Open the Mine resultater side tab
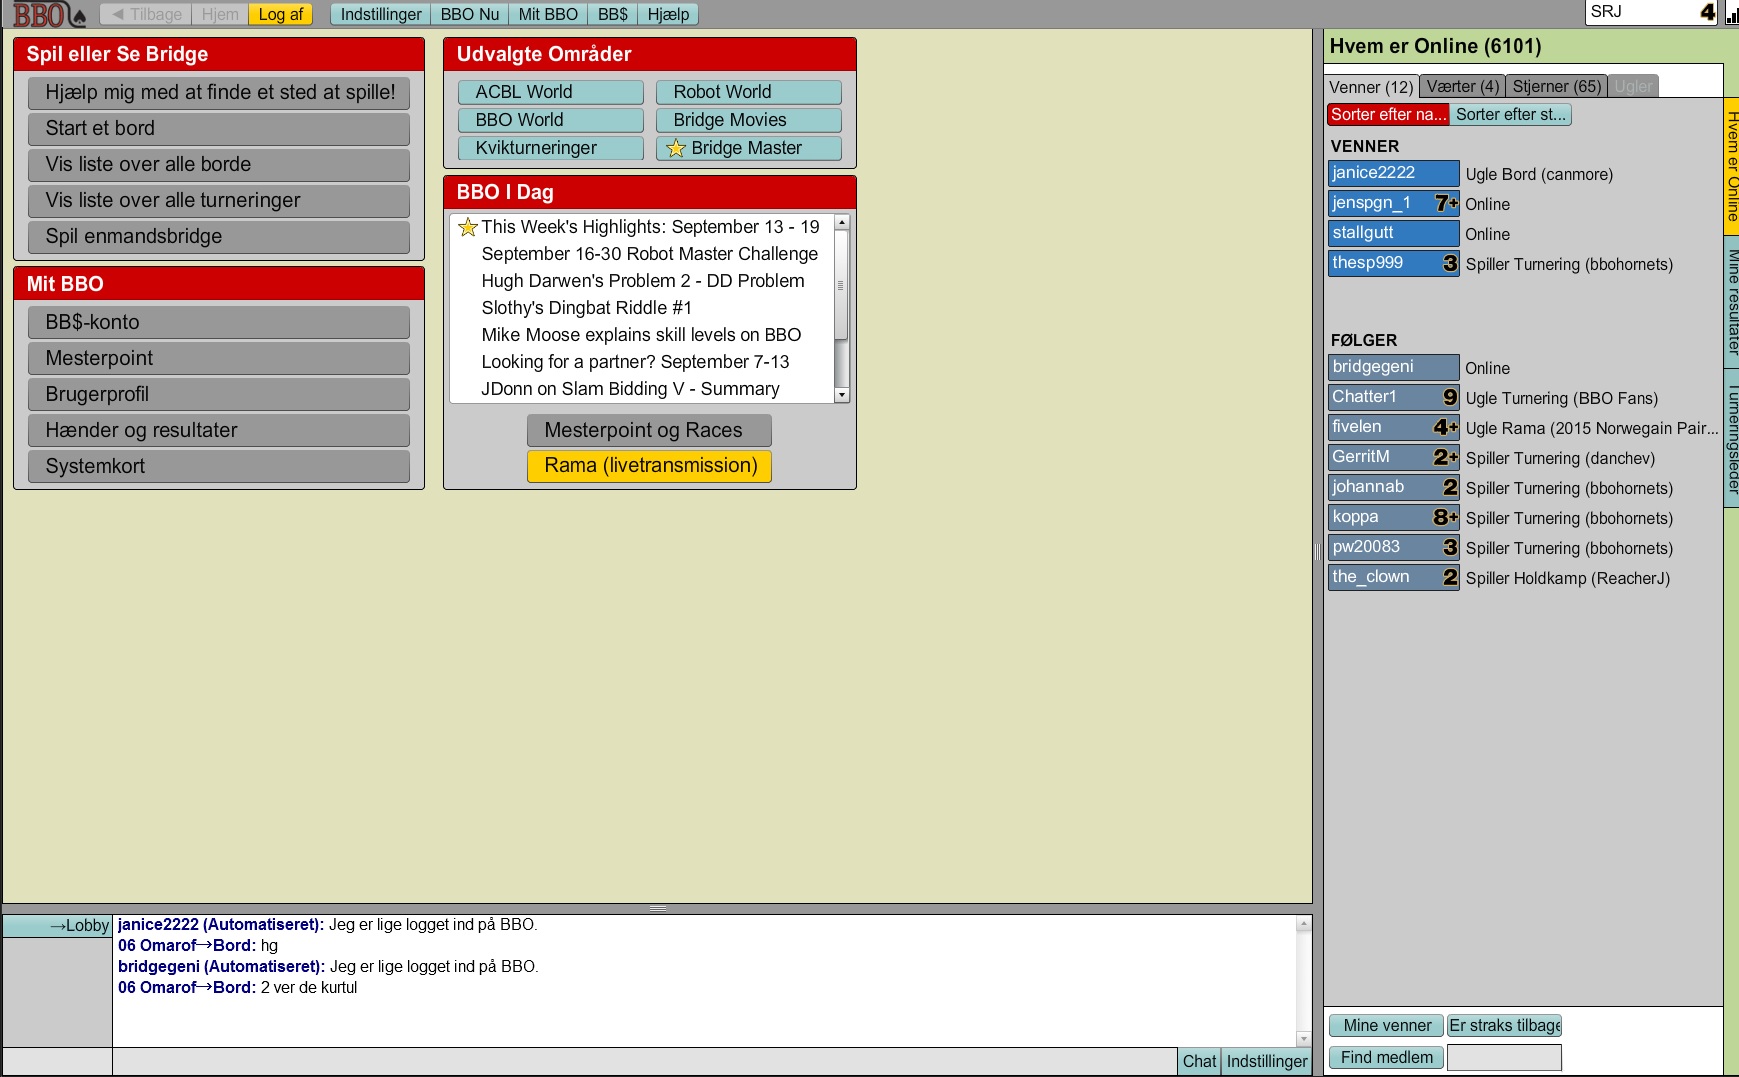The width and height of the screenshot is (1739, 1077). 1732,302
